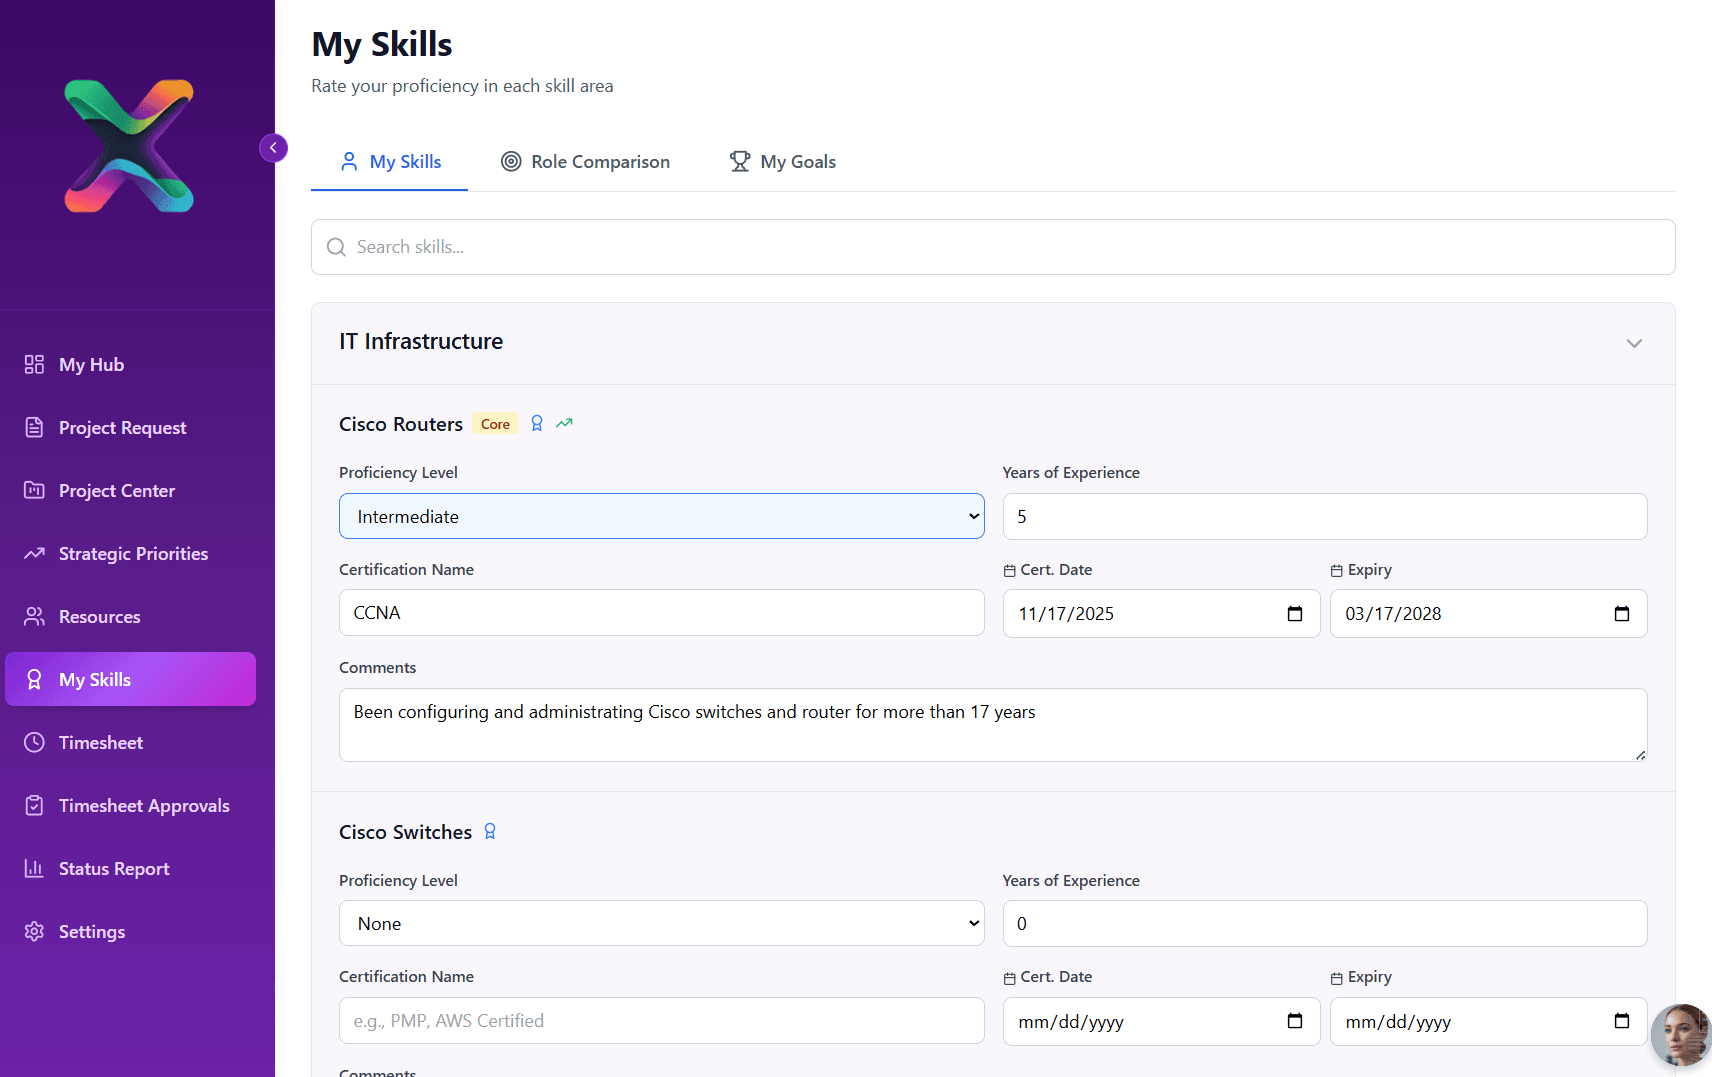Click the Timesheet Approvals clipboard icon
The height and width of the screenshot is (1077, 1712).
pos(34,805)
